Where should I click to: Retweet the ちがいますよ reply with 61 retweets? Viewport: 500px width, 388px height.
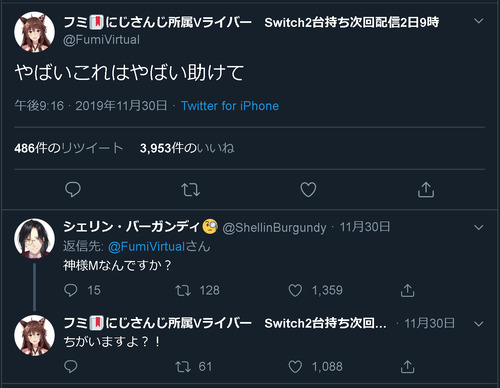183,367
